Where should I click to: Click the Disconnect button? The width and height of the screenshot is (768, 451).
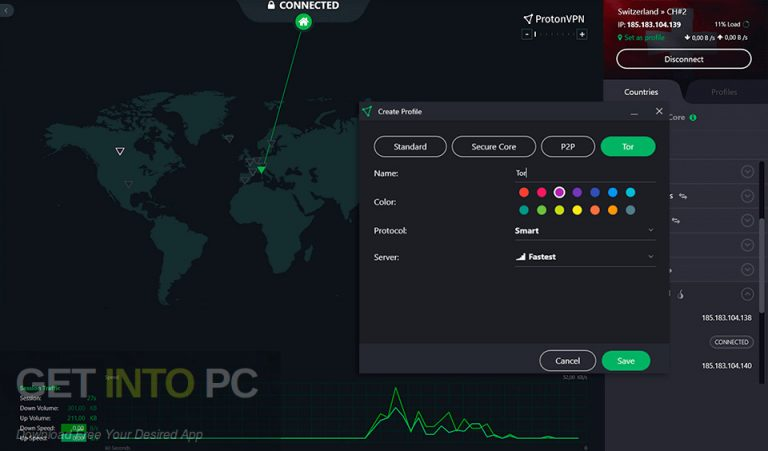[684, 59]
